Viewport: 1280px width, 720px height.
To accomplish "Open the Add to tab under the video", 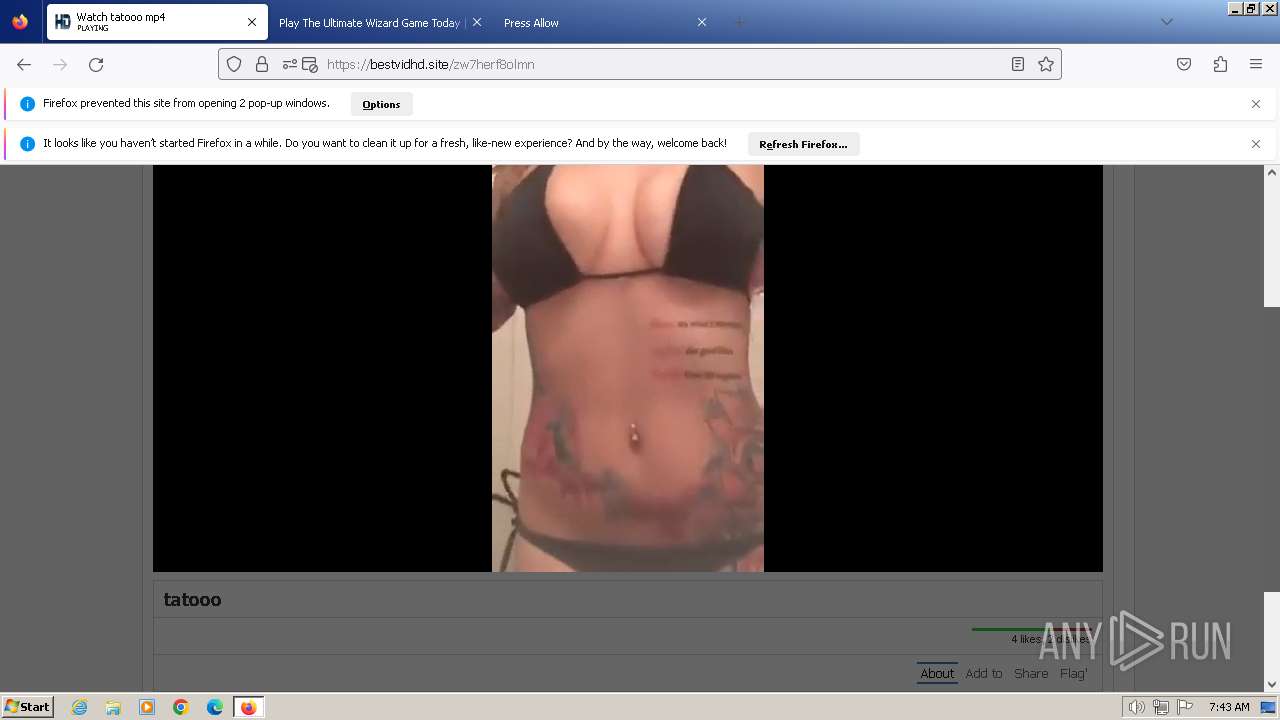I will click(984, 674).
